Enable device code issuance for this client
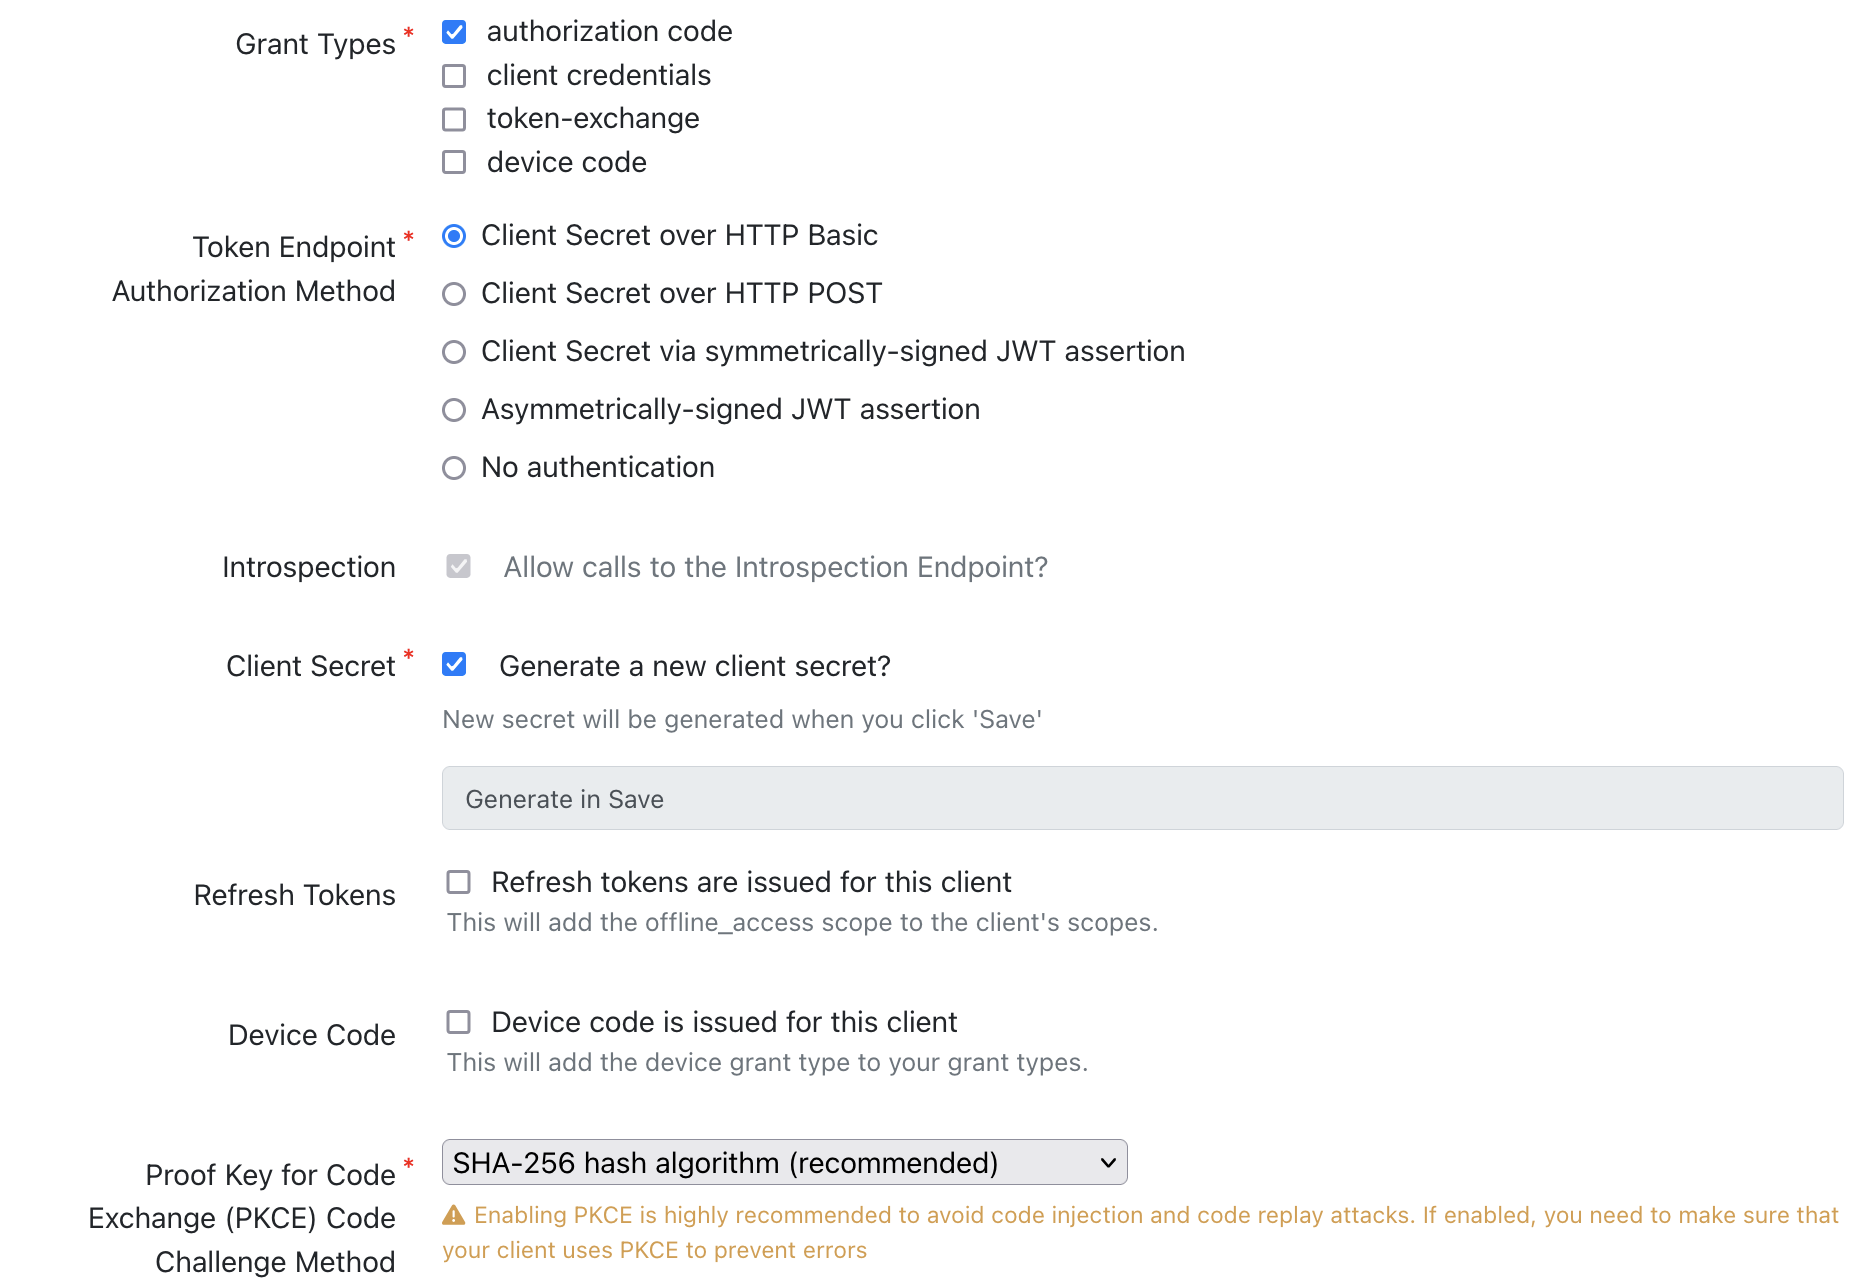 point(459,1021)
